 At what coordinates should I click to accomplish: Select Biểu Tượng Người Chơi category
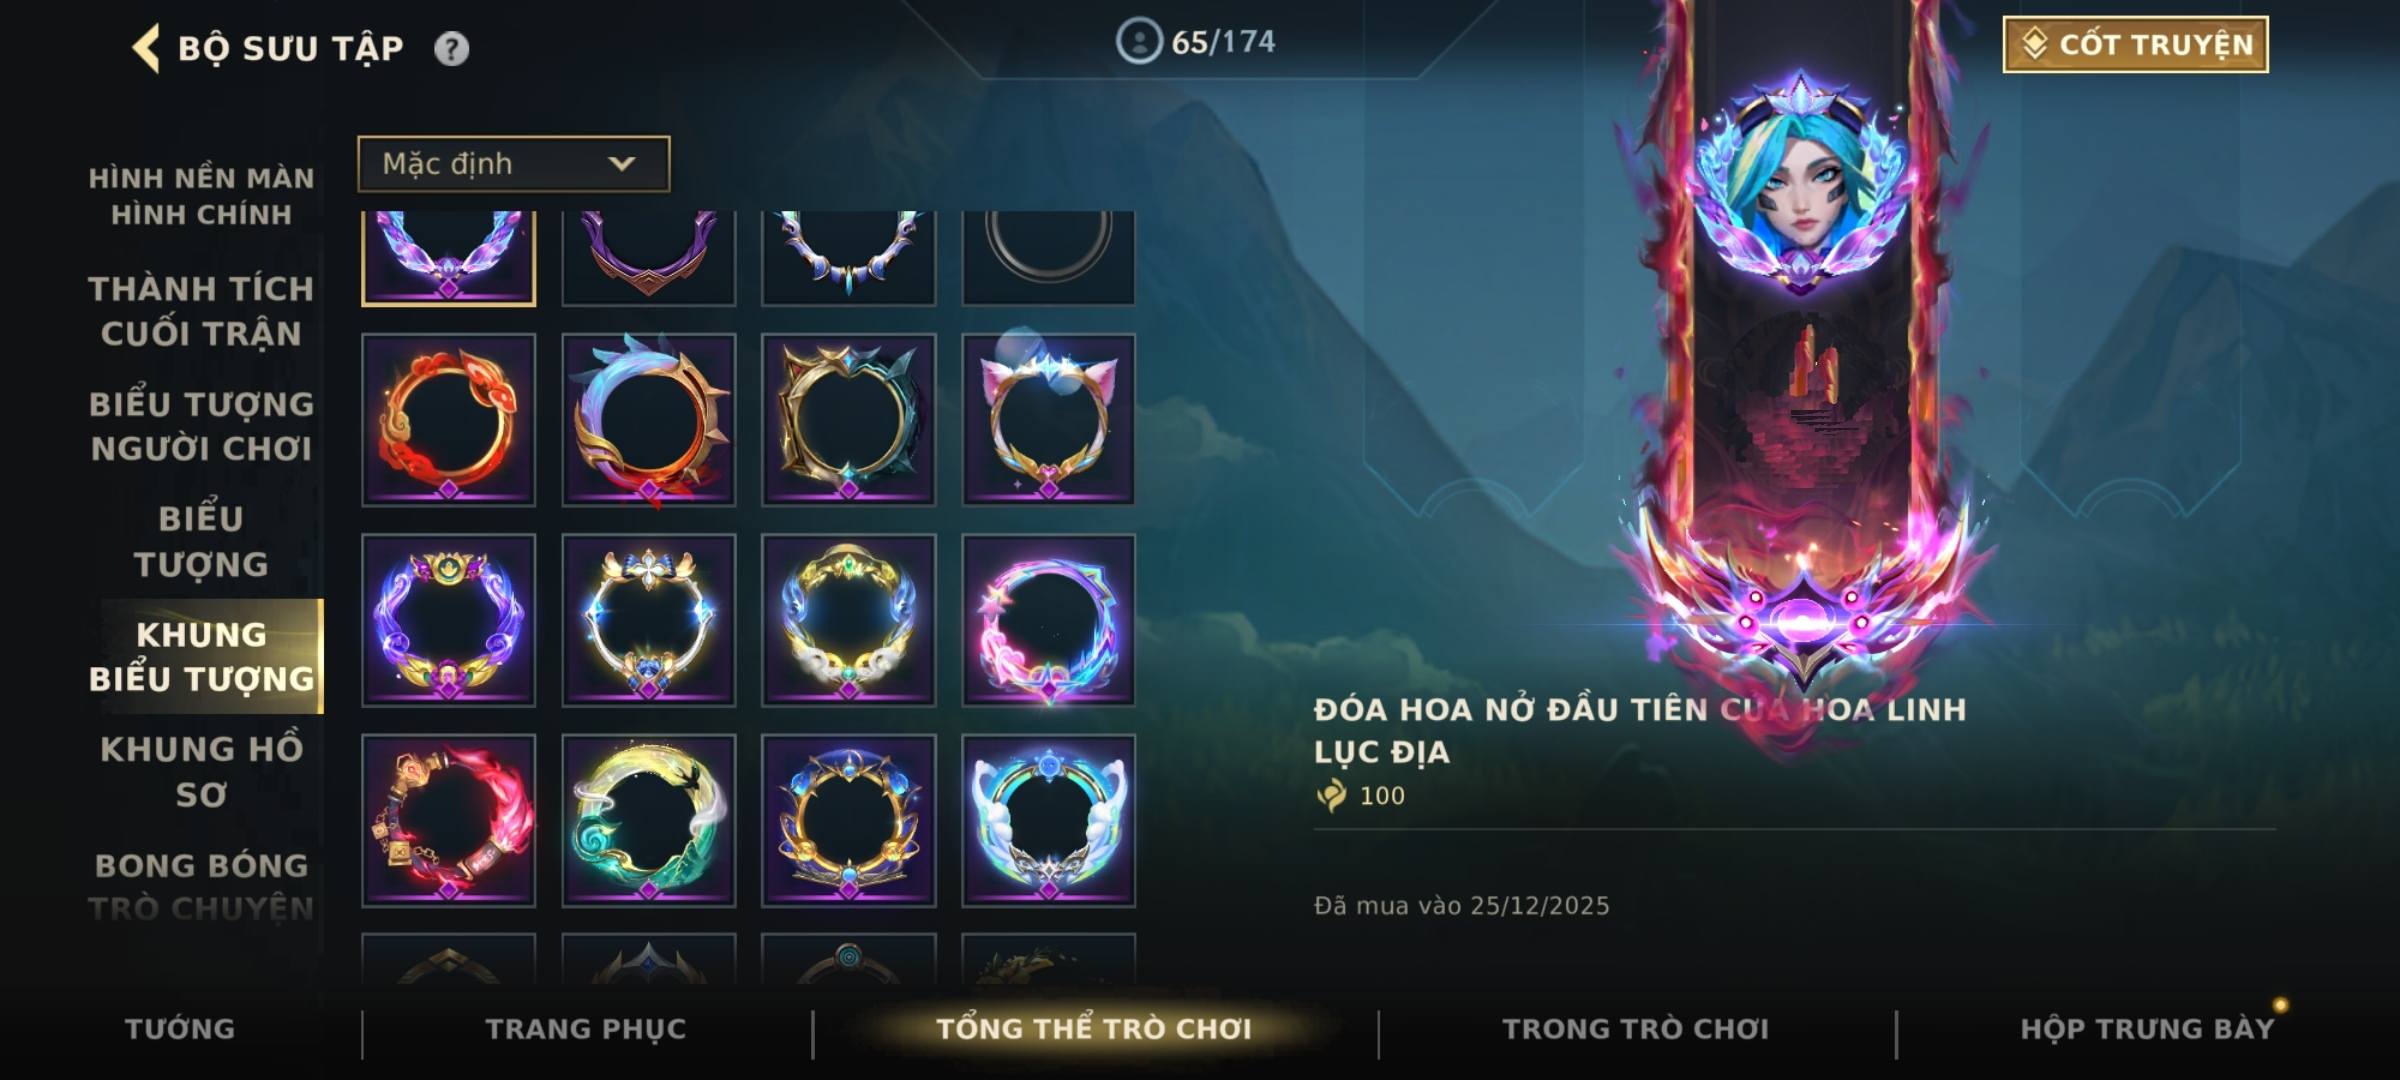[201, 426]
